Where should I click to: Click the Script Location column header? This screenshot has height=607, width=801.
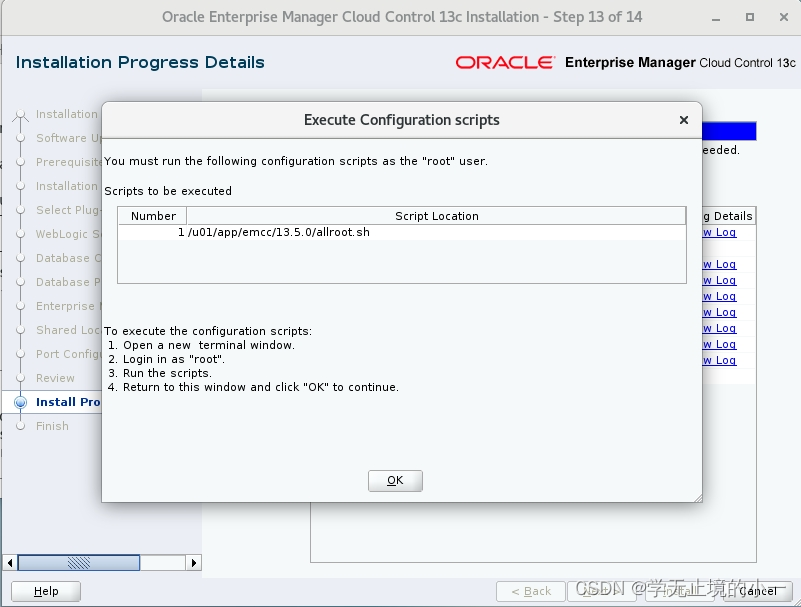[437, 215]
